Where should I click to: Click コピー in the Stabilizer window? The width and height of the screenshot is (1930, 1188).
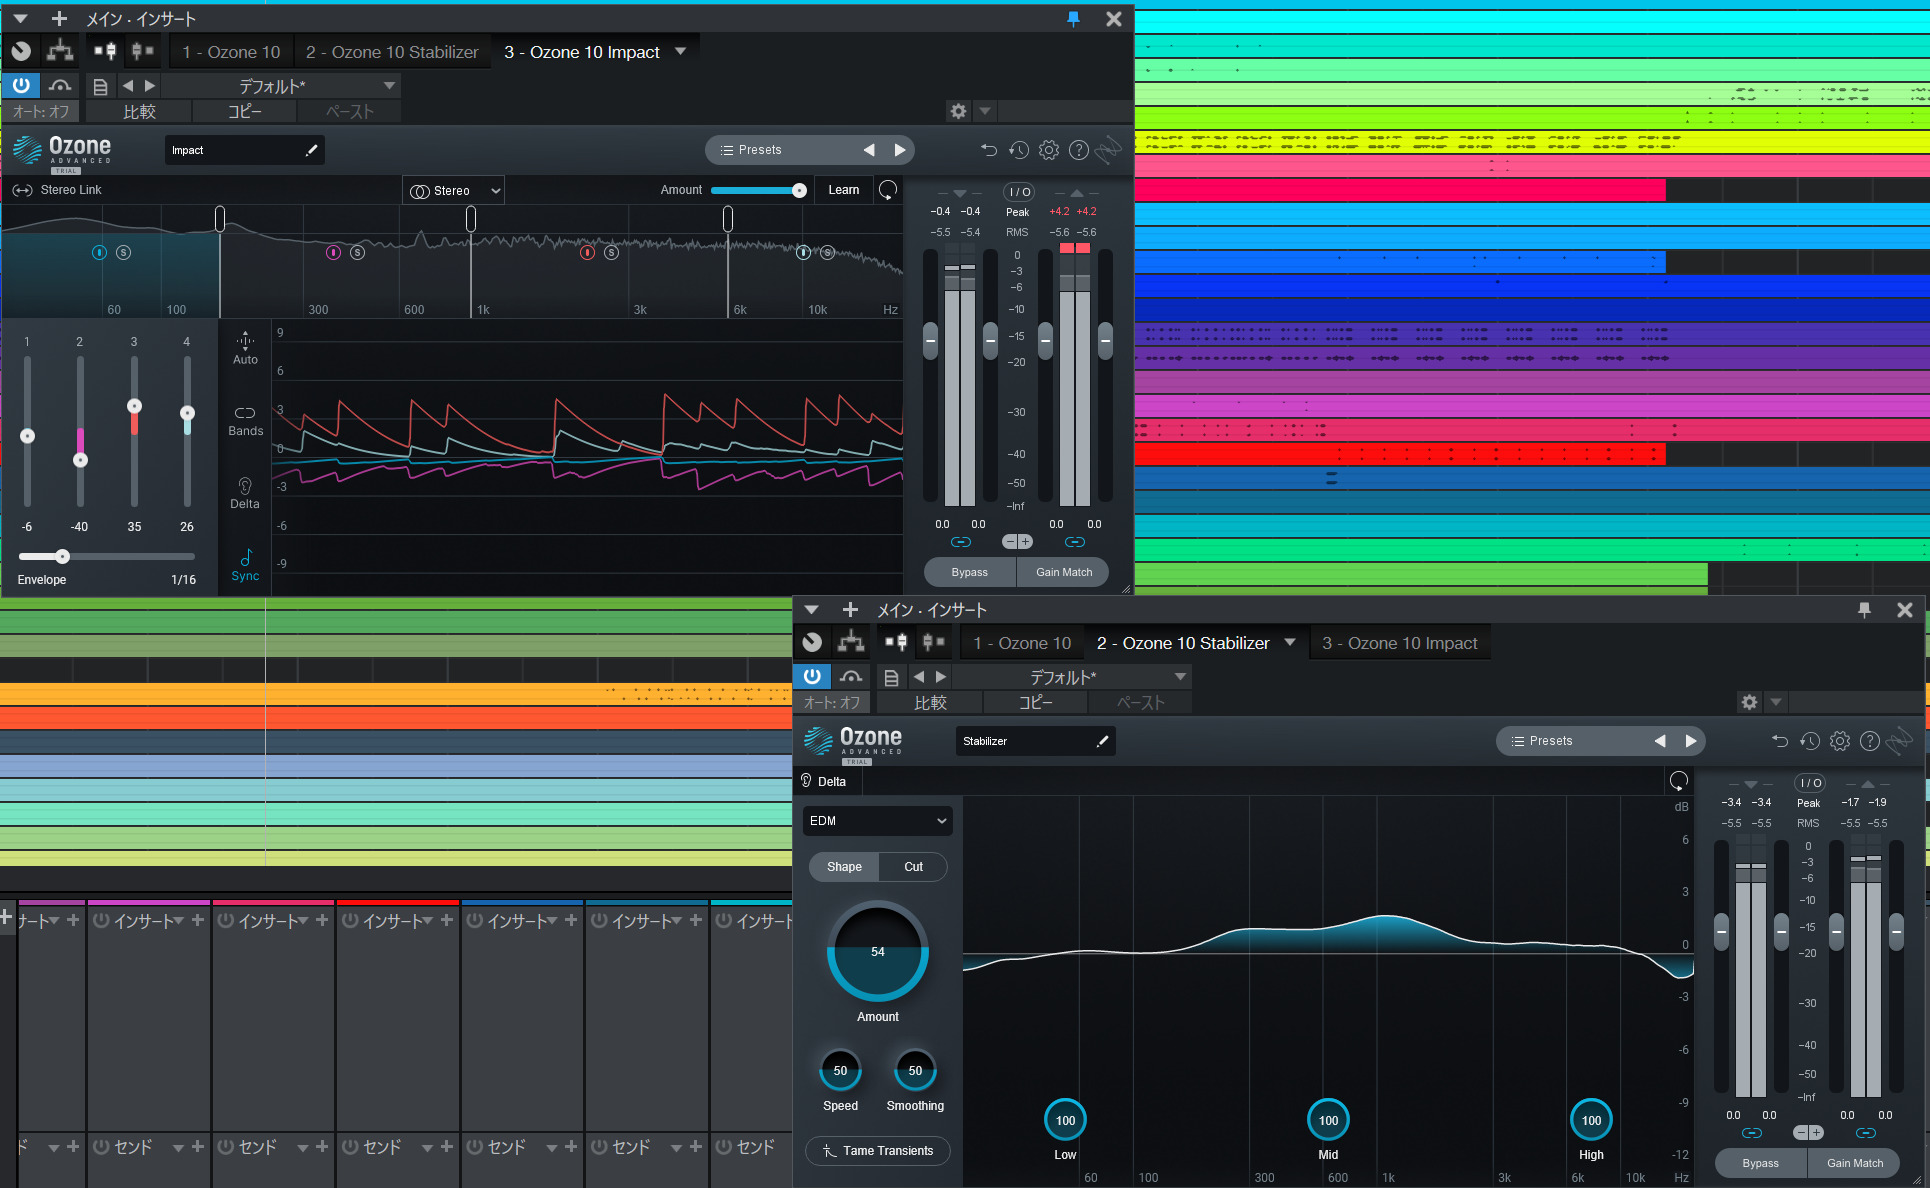pyautogui.click(x=1035, y=703)
